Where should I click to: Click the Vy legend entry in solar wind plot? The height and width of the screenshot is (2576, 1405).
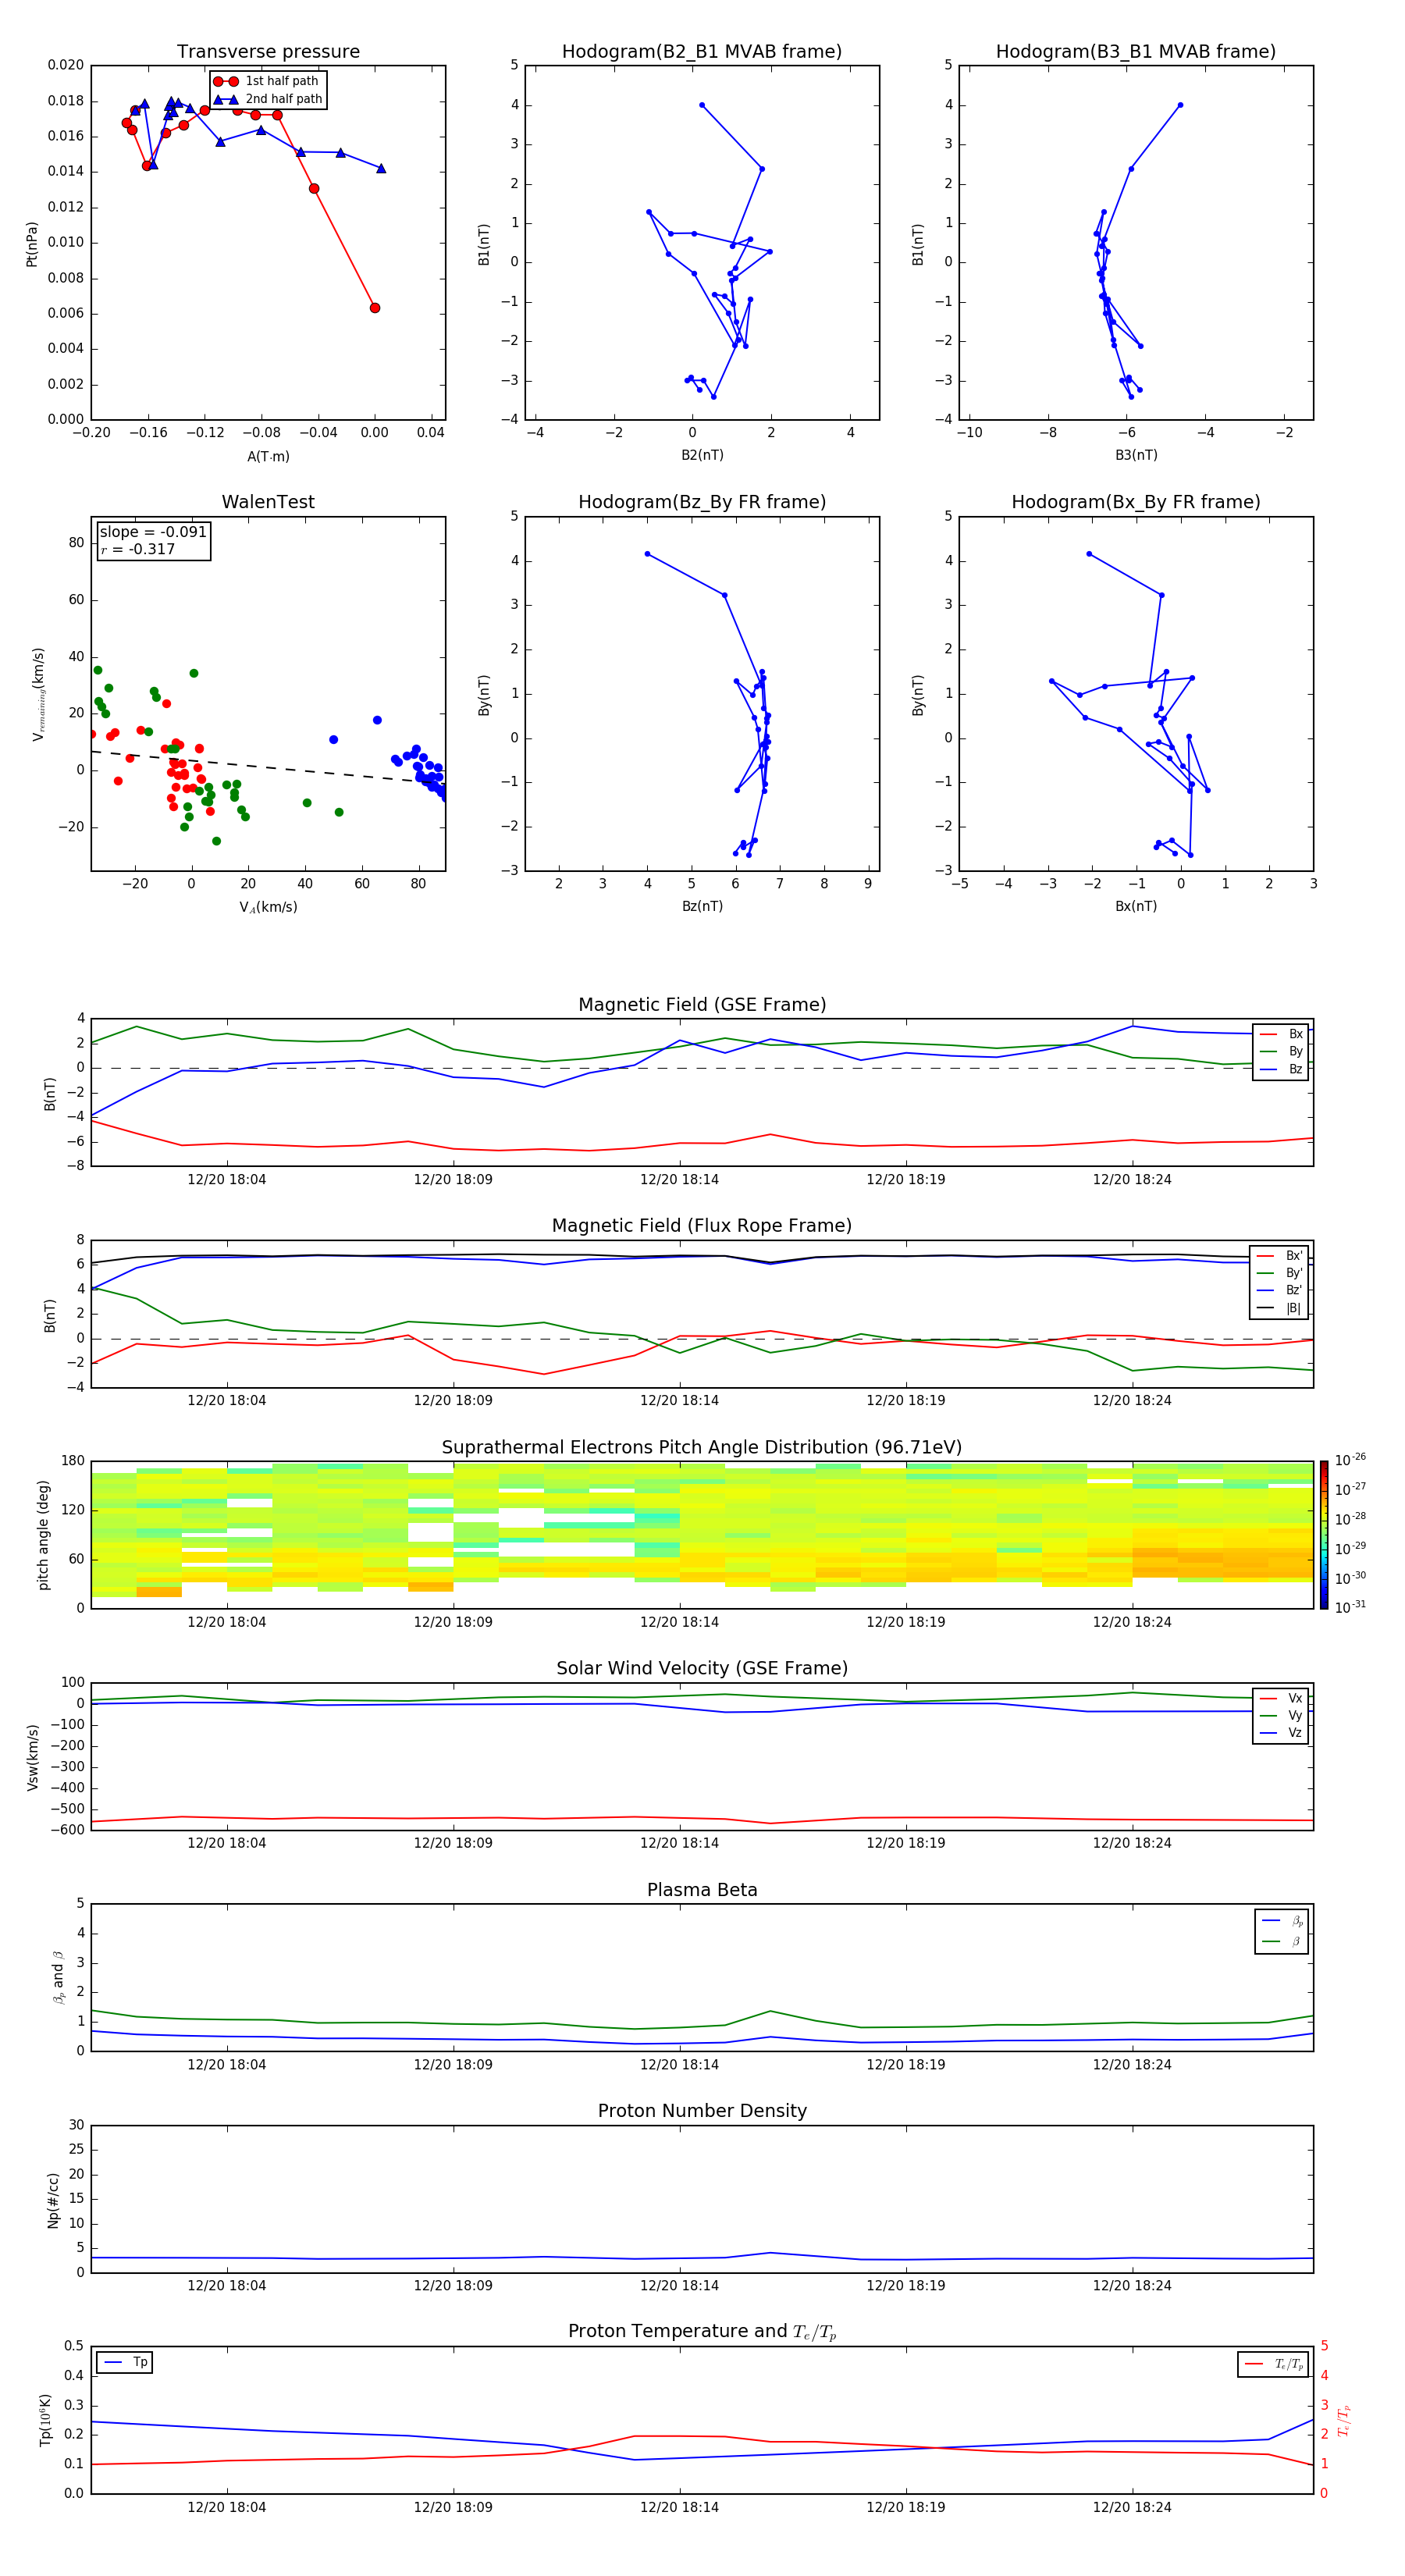pyautogui.click(x=1281, y=1715)
